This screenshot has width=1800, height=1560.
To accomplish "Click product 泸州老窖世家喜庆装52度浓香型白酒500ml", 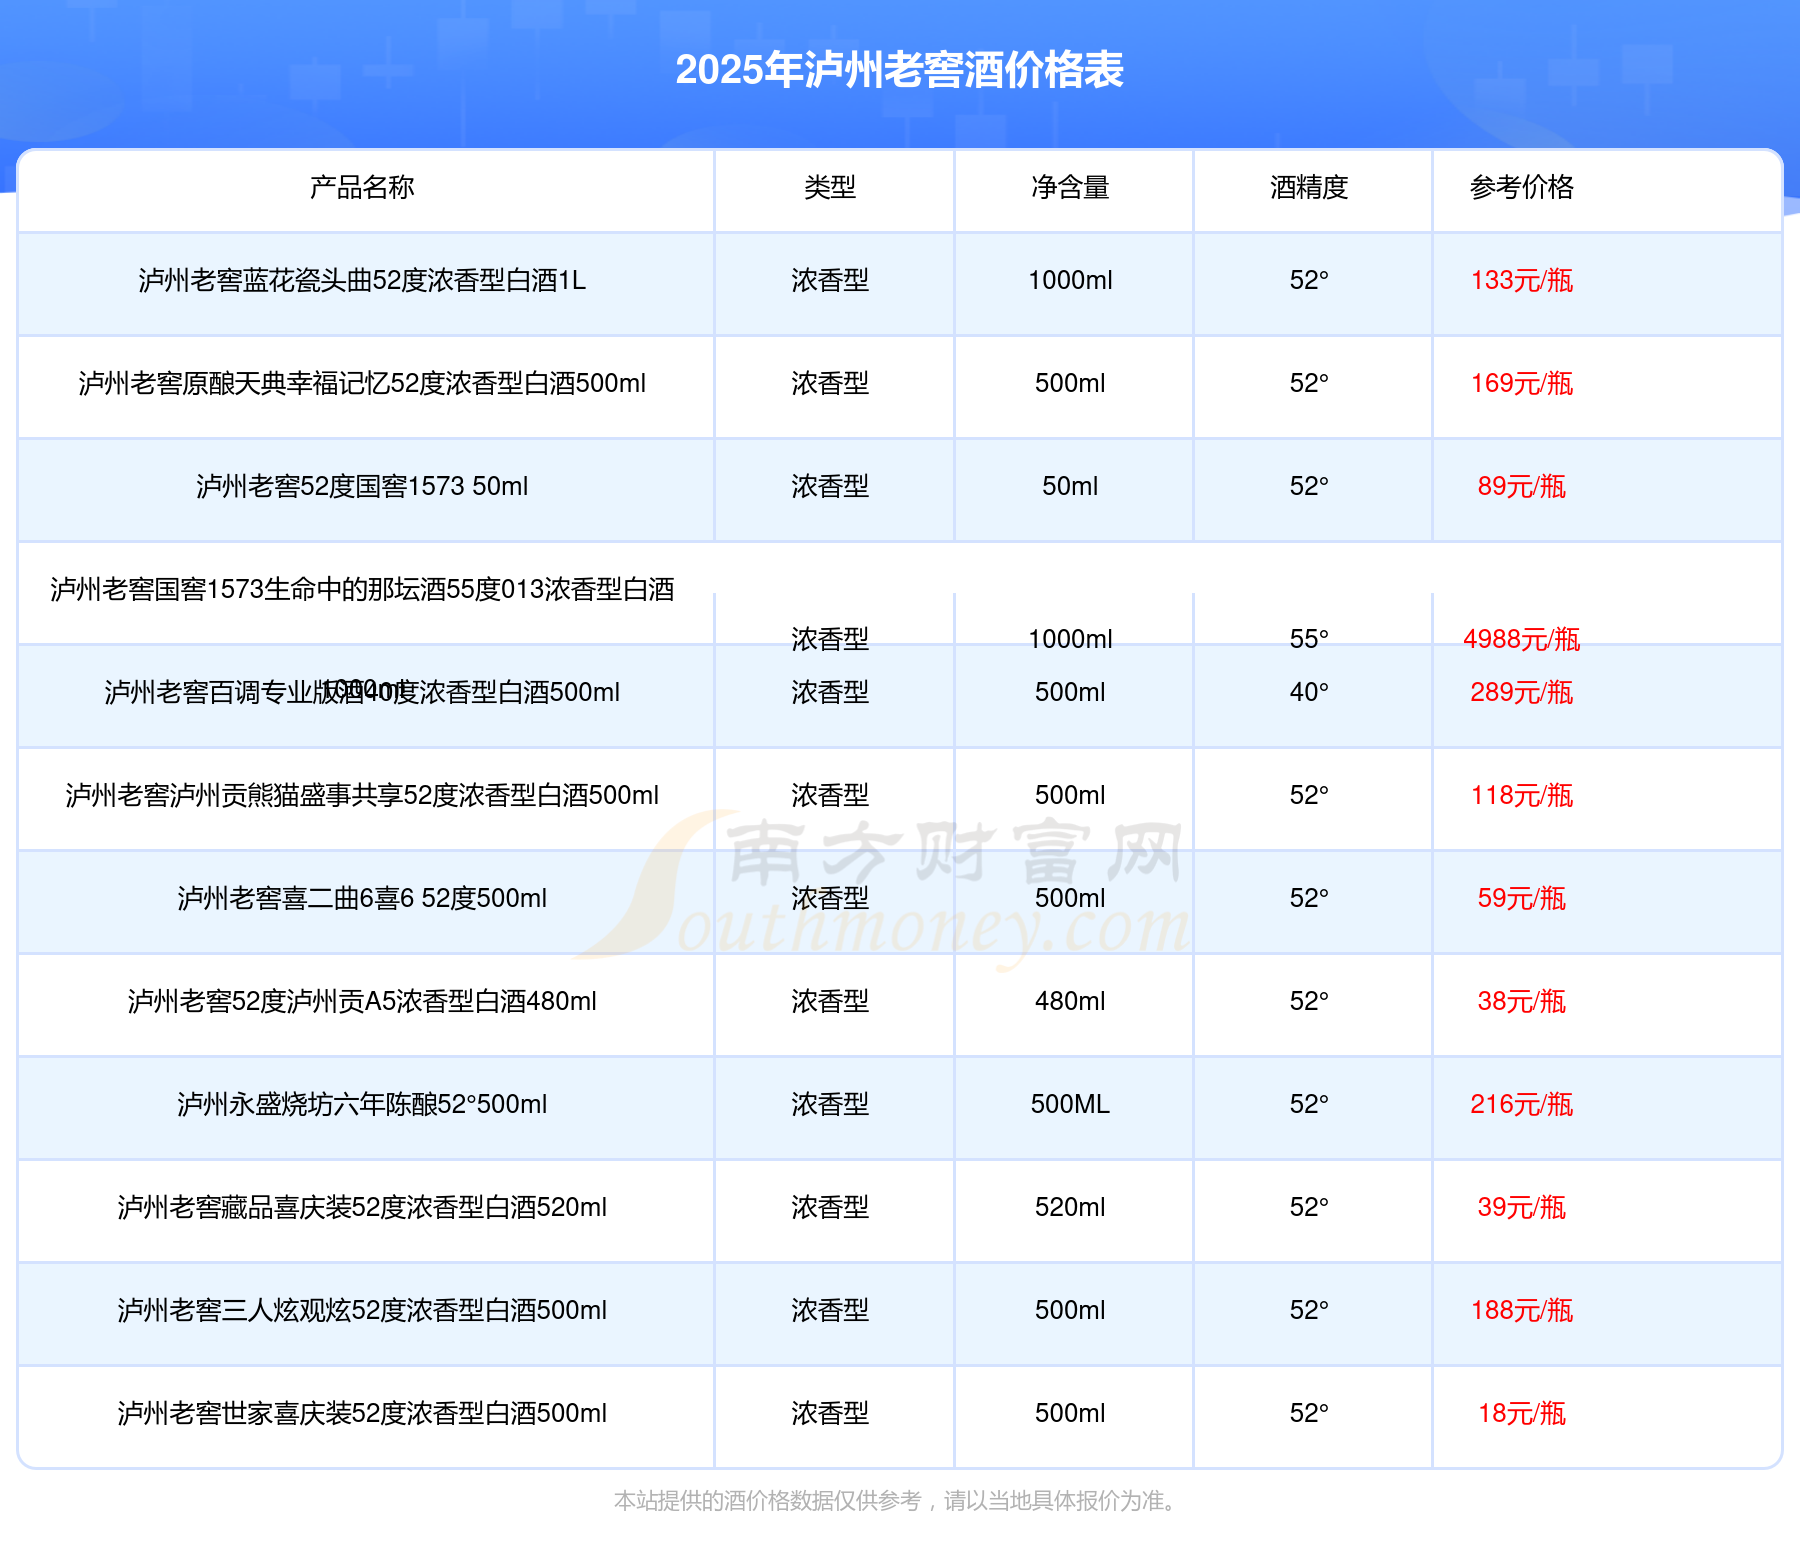I will (362, 1413).
